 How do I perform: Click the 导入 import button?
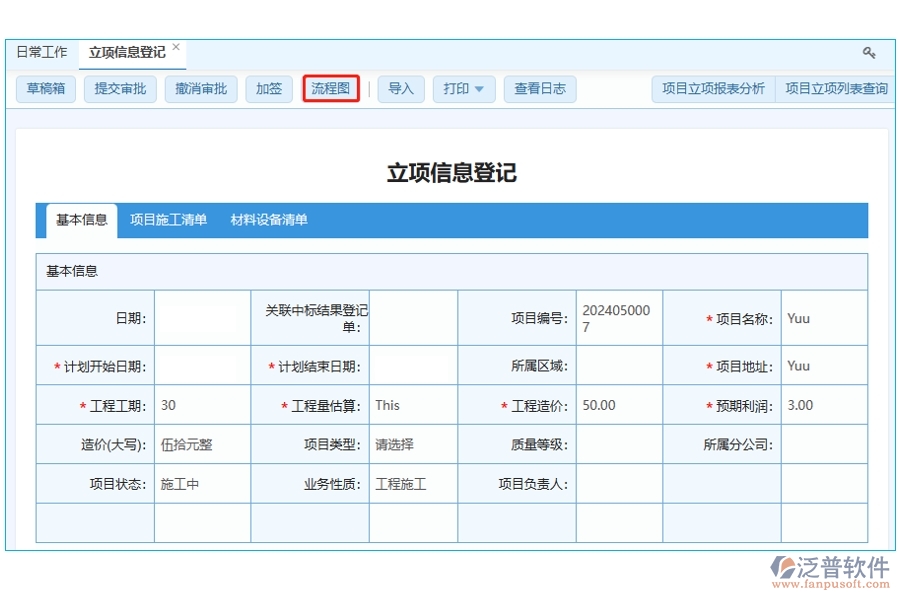pyautogui.click(x=401, y=88)
